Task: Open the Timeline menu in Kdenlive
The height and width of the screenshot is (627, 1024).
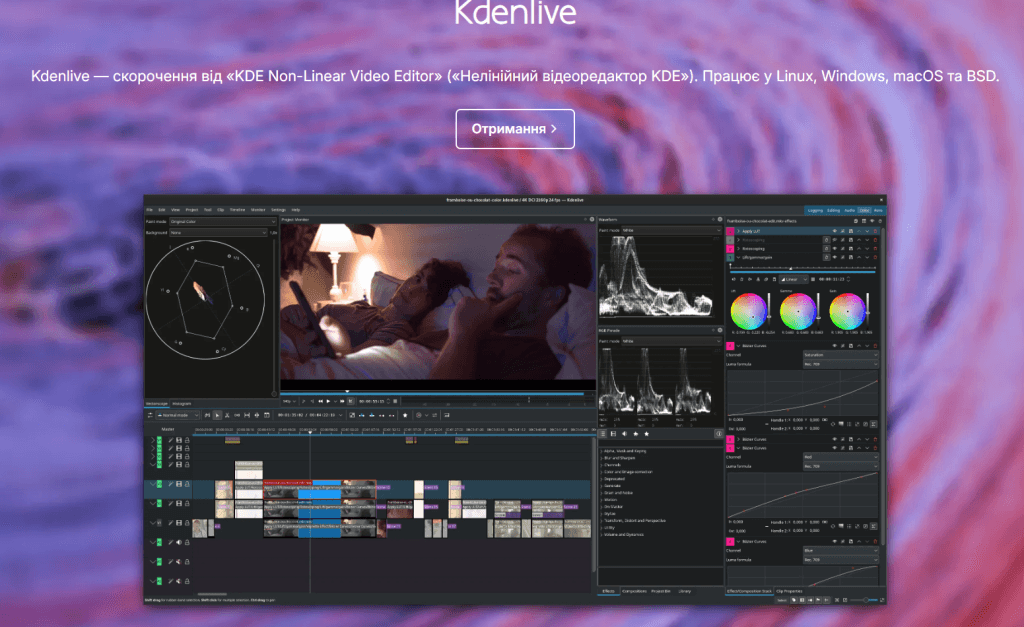Action: [237, 210]
